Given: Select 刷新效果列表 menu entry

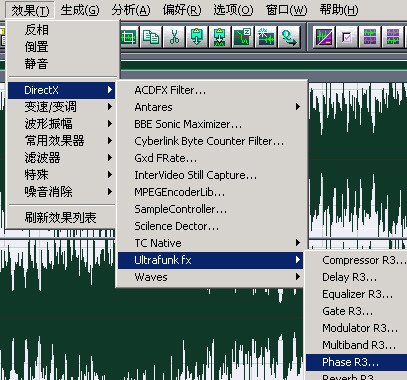Looking at the screenshot, I should pos(62,218).
